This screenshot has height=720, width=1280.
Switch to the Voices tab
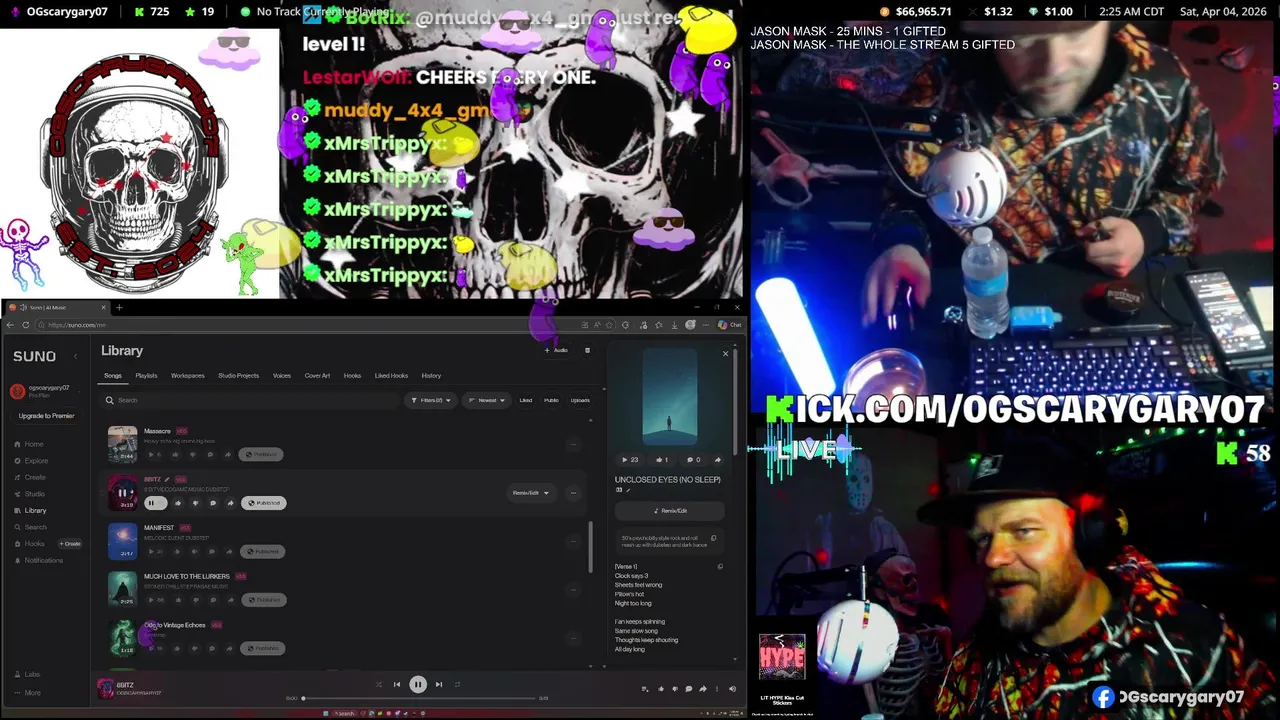pyautogui.click(x=282, y=376)
